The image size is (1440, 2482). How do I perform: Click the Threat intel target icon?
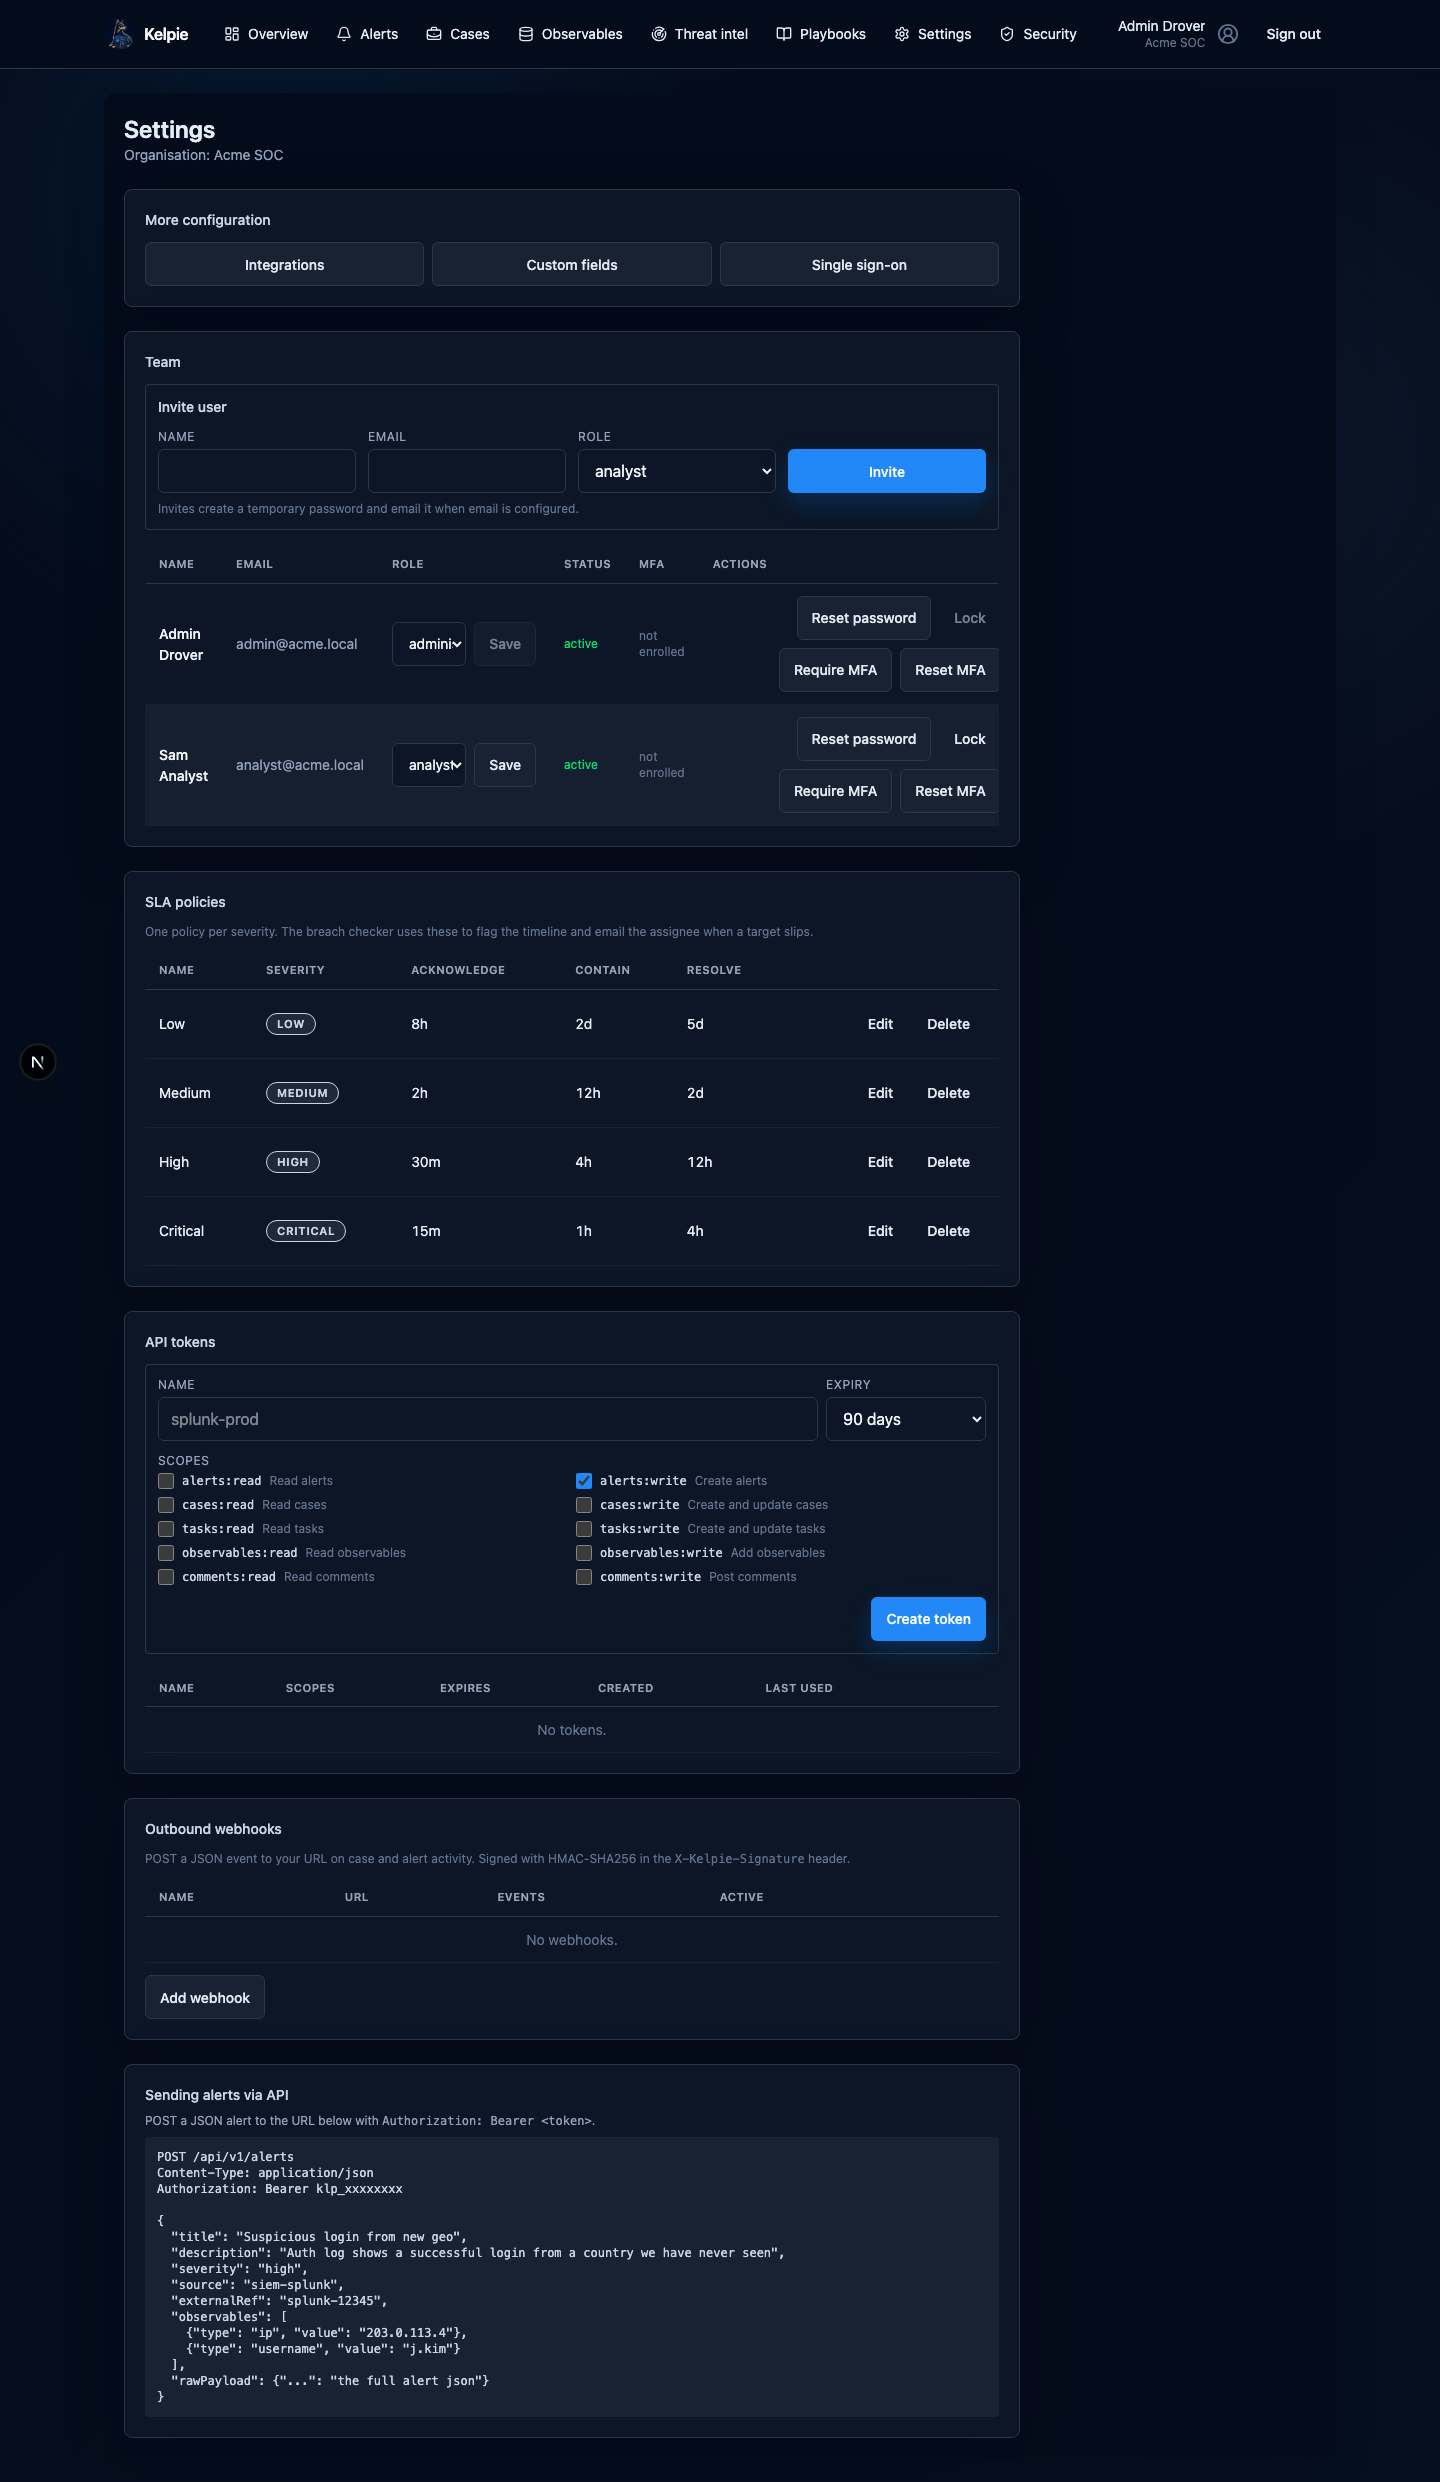click(x=659, y=34)
